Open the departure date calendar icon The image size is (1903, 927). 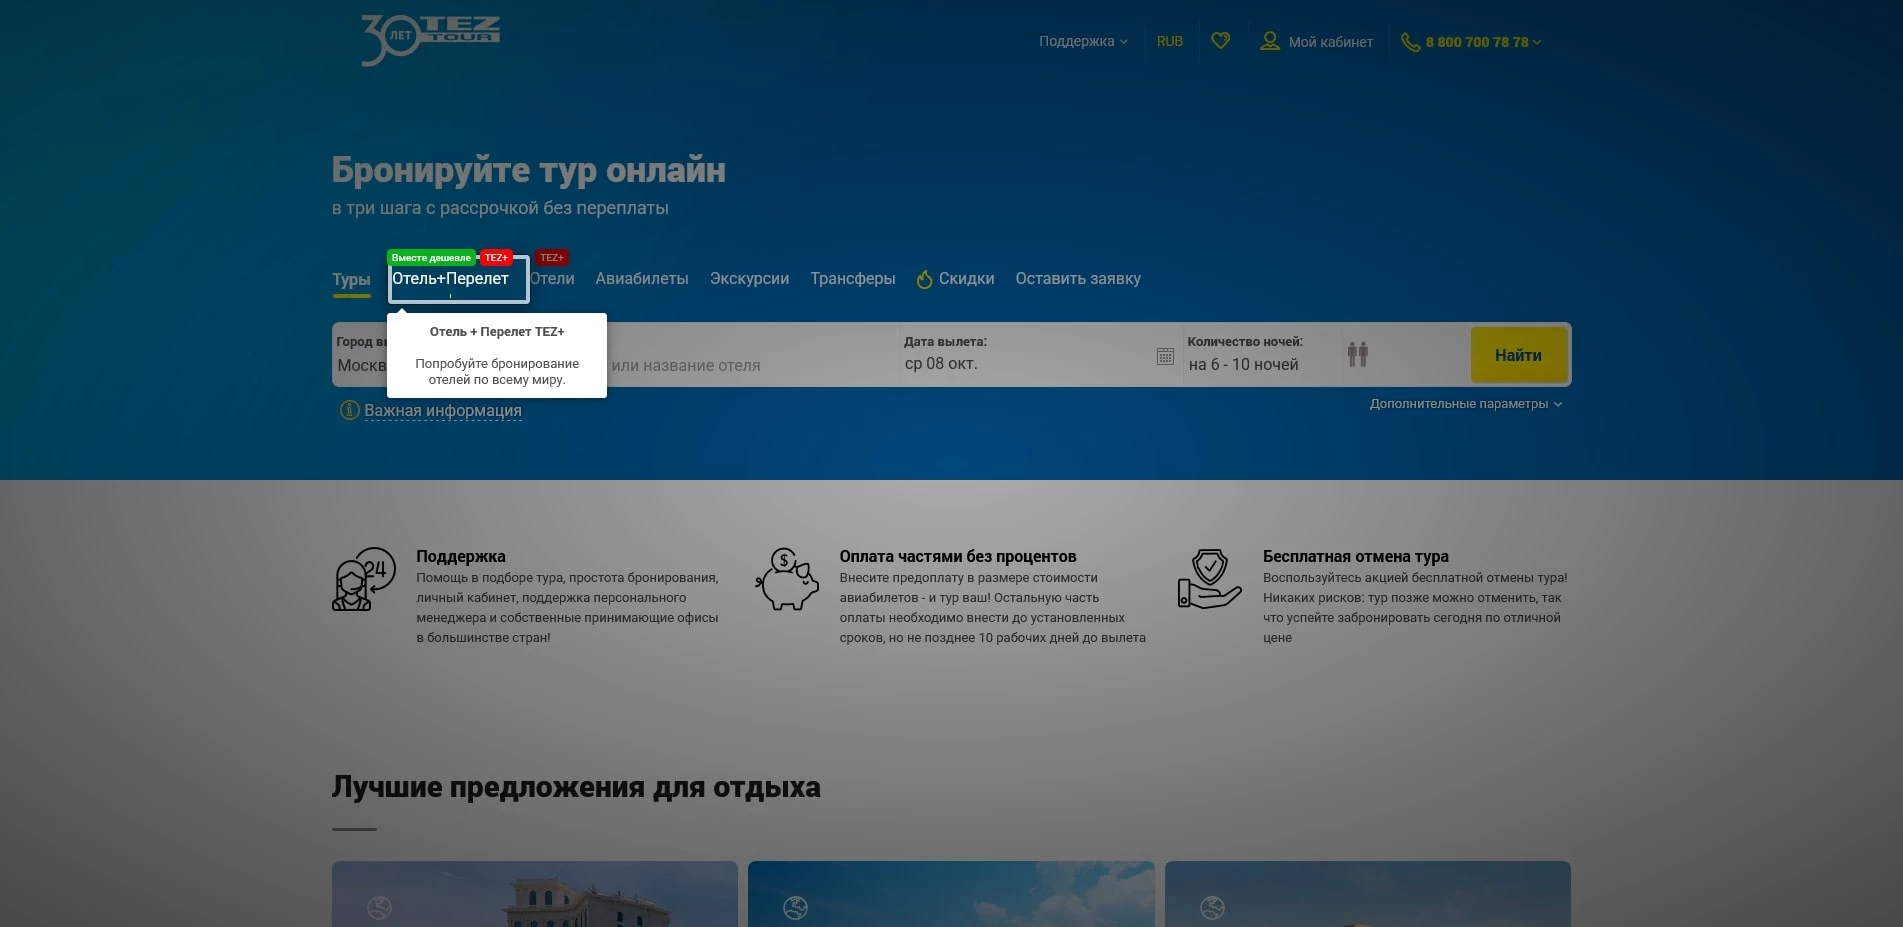click(x=1165, y=356)
